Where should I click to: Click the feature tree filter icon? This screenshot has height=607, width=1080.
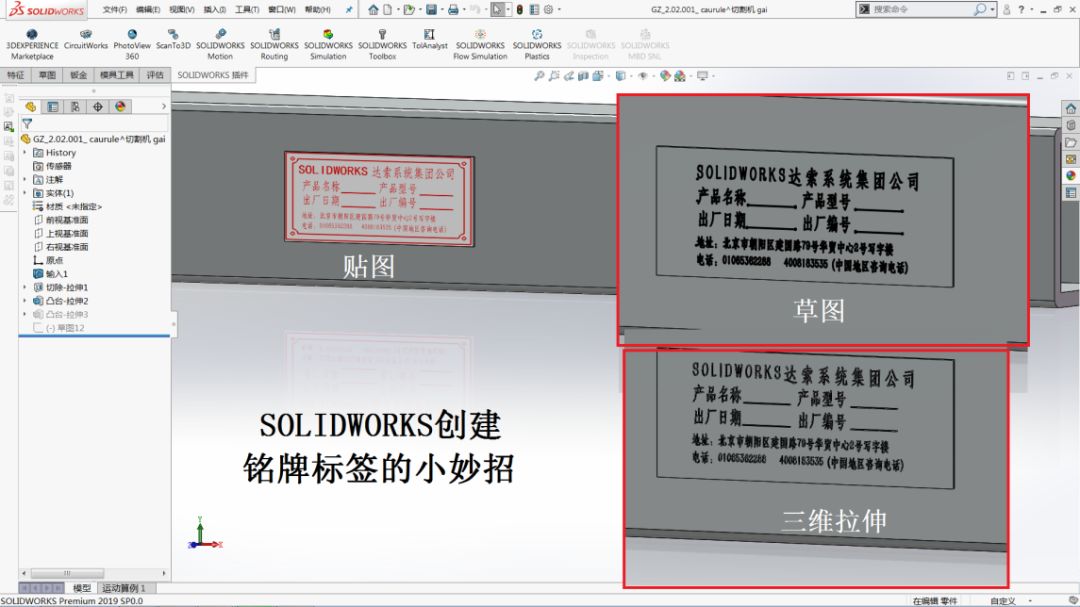pyautogui.click(x=27, y=124)
